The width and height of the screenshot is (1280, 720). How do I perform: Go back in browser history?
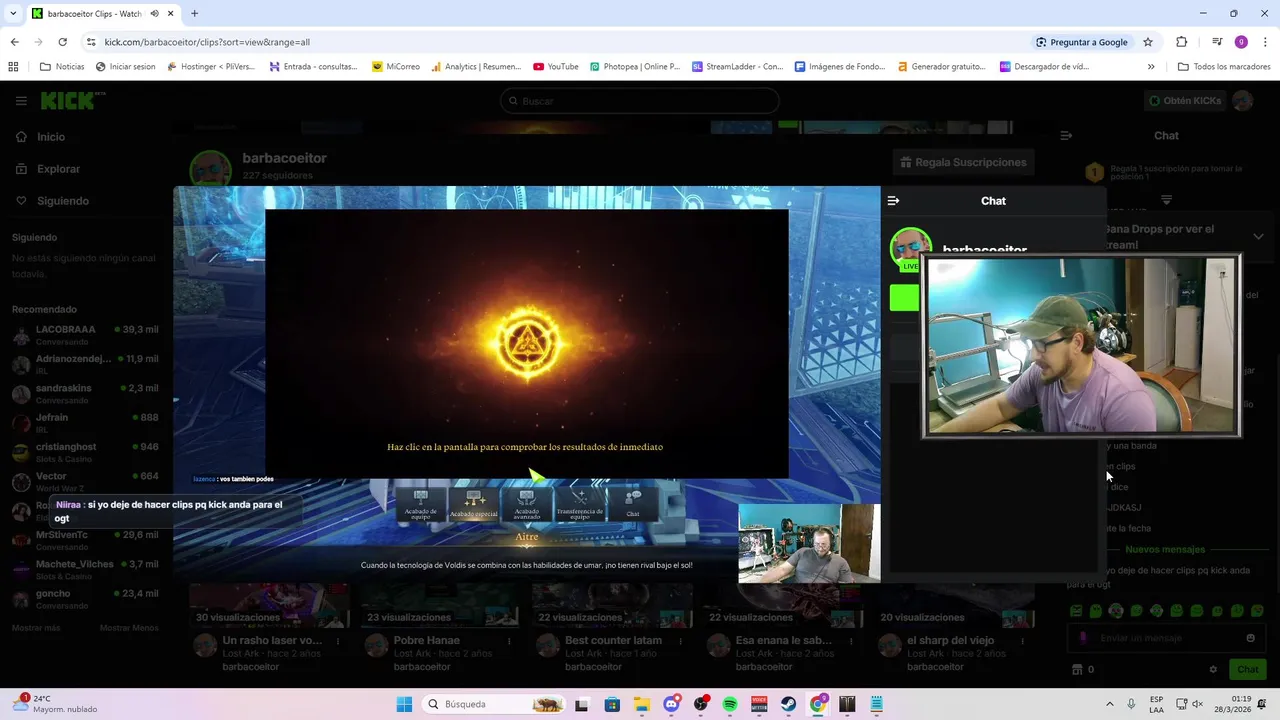tap(14, 42)
